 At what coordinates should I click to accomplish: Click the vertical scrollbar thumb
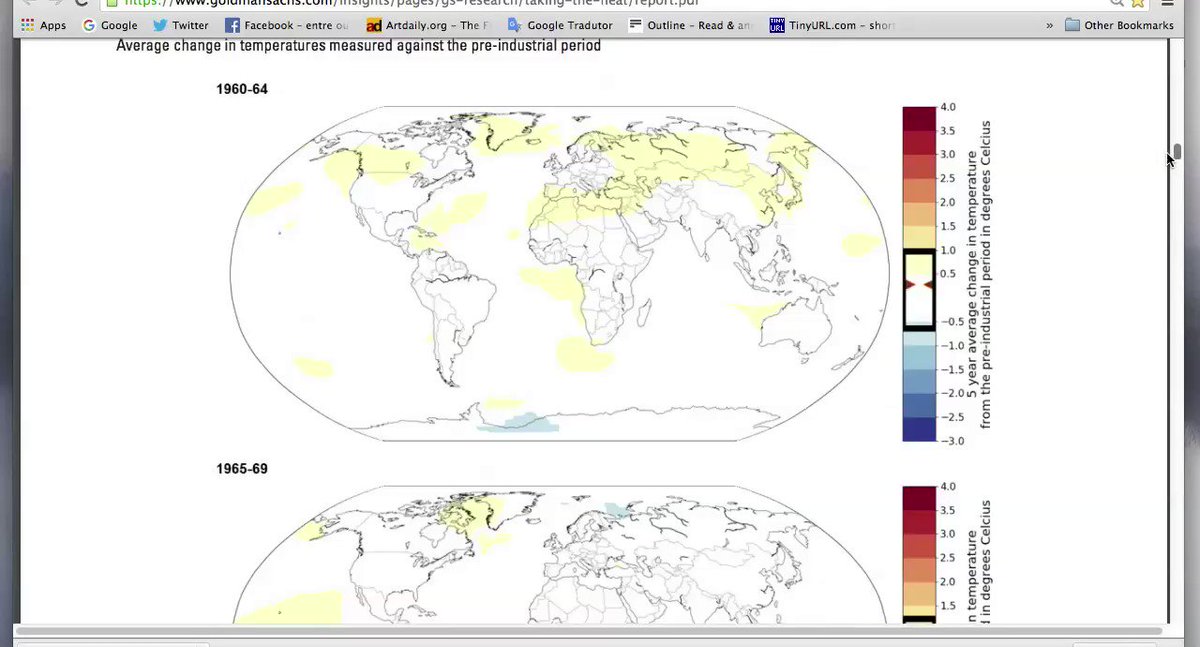[x=1177, y=151]
